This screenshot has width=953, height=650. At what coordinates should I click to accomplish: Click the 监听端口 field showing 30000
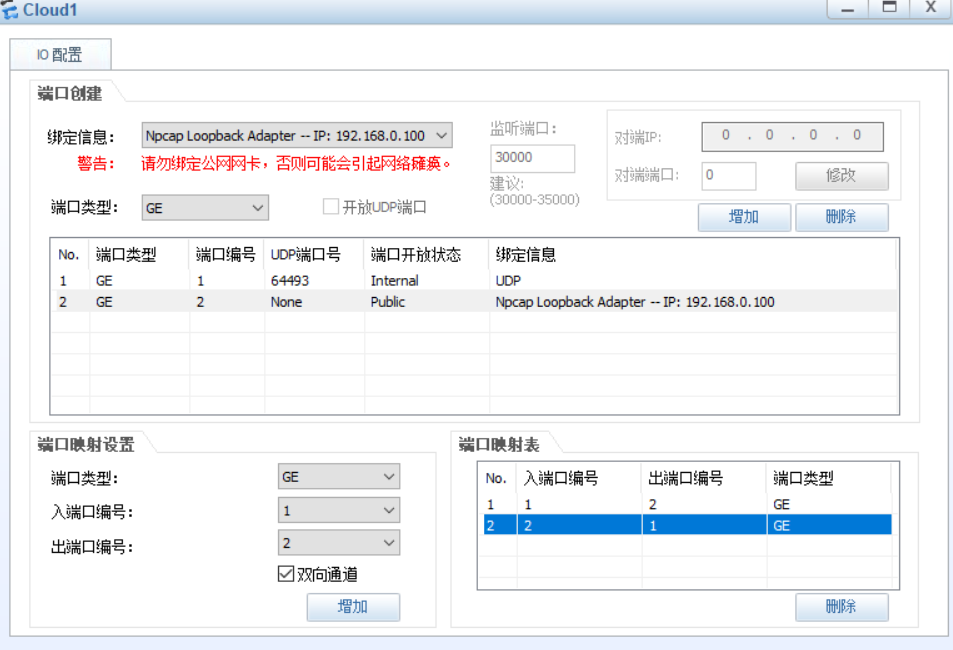click(x=532, y=158)
